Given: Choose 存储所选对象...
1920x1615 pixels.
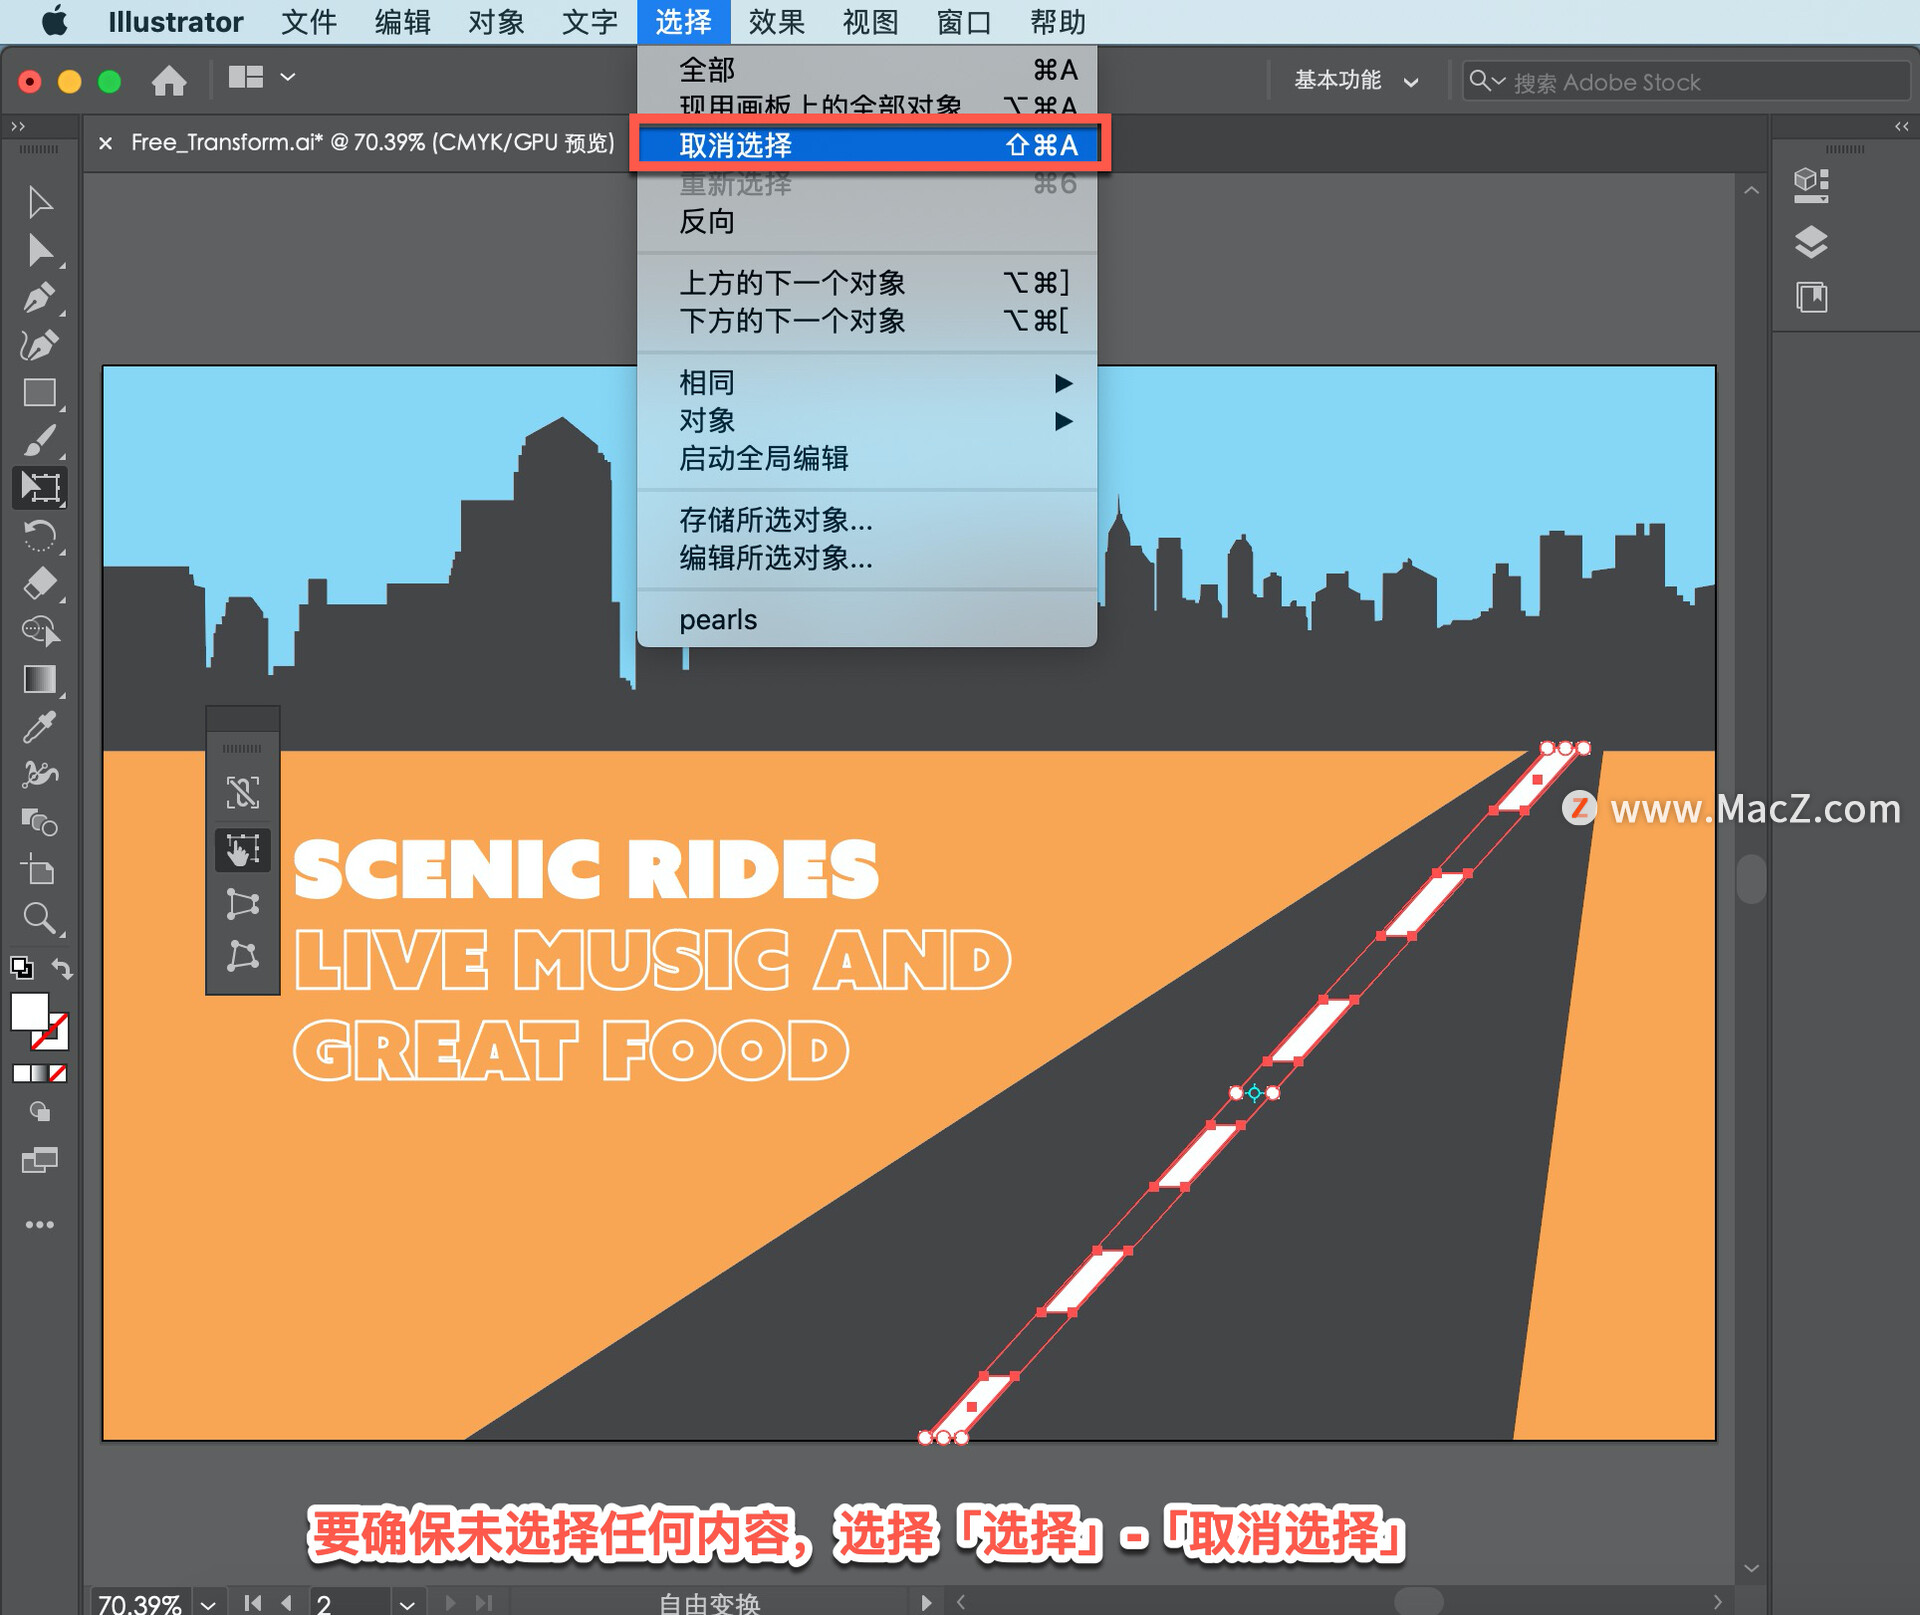Looking at the screenshot, I should 867,520.
